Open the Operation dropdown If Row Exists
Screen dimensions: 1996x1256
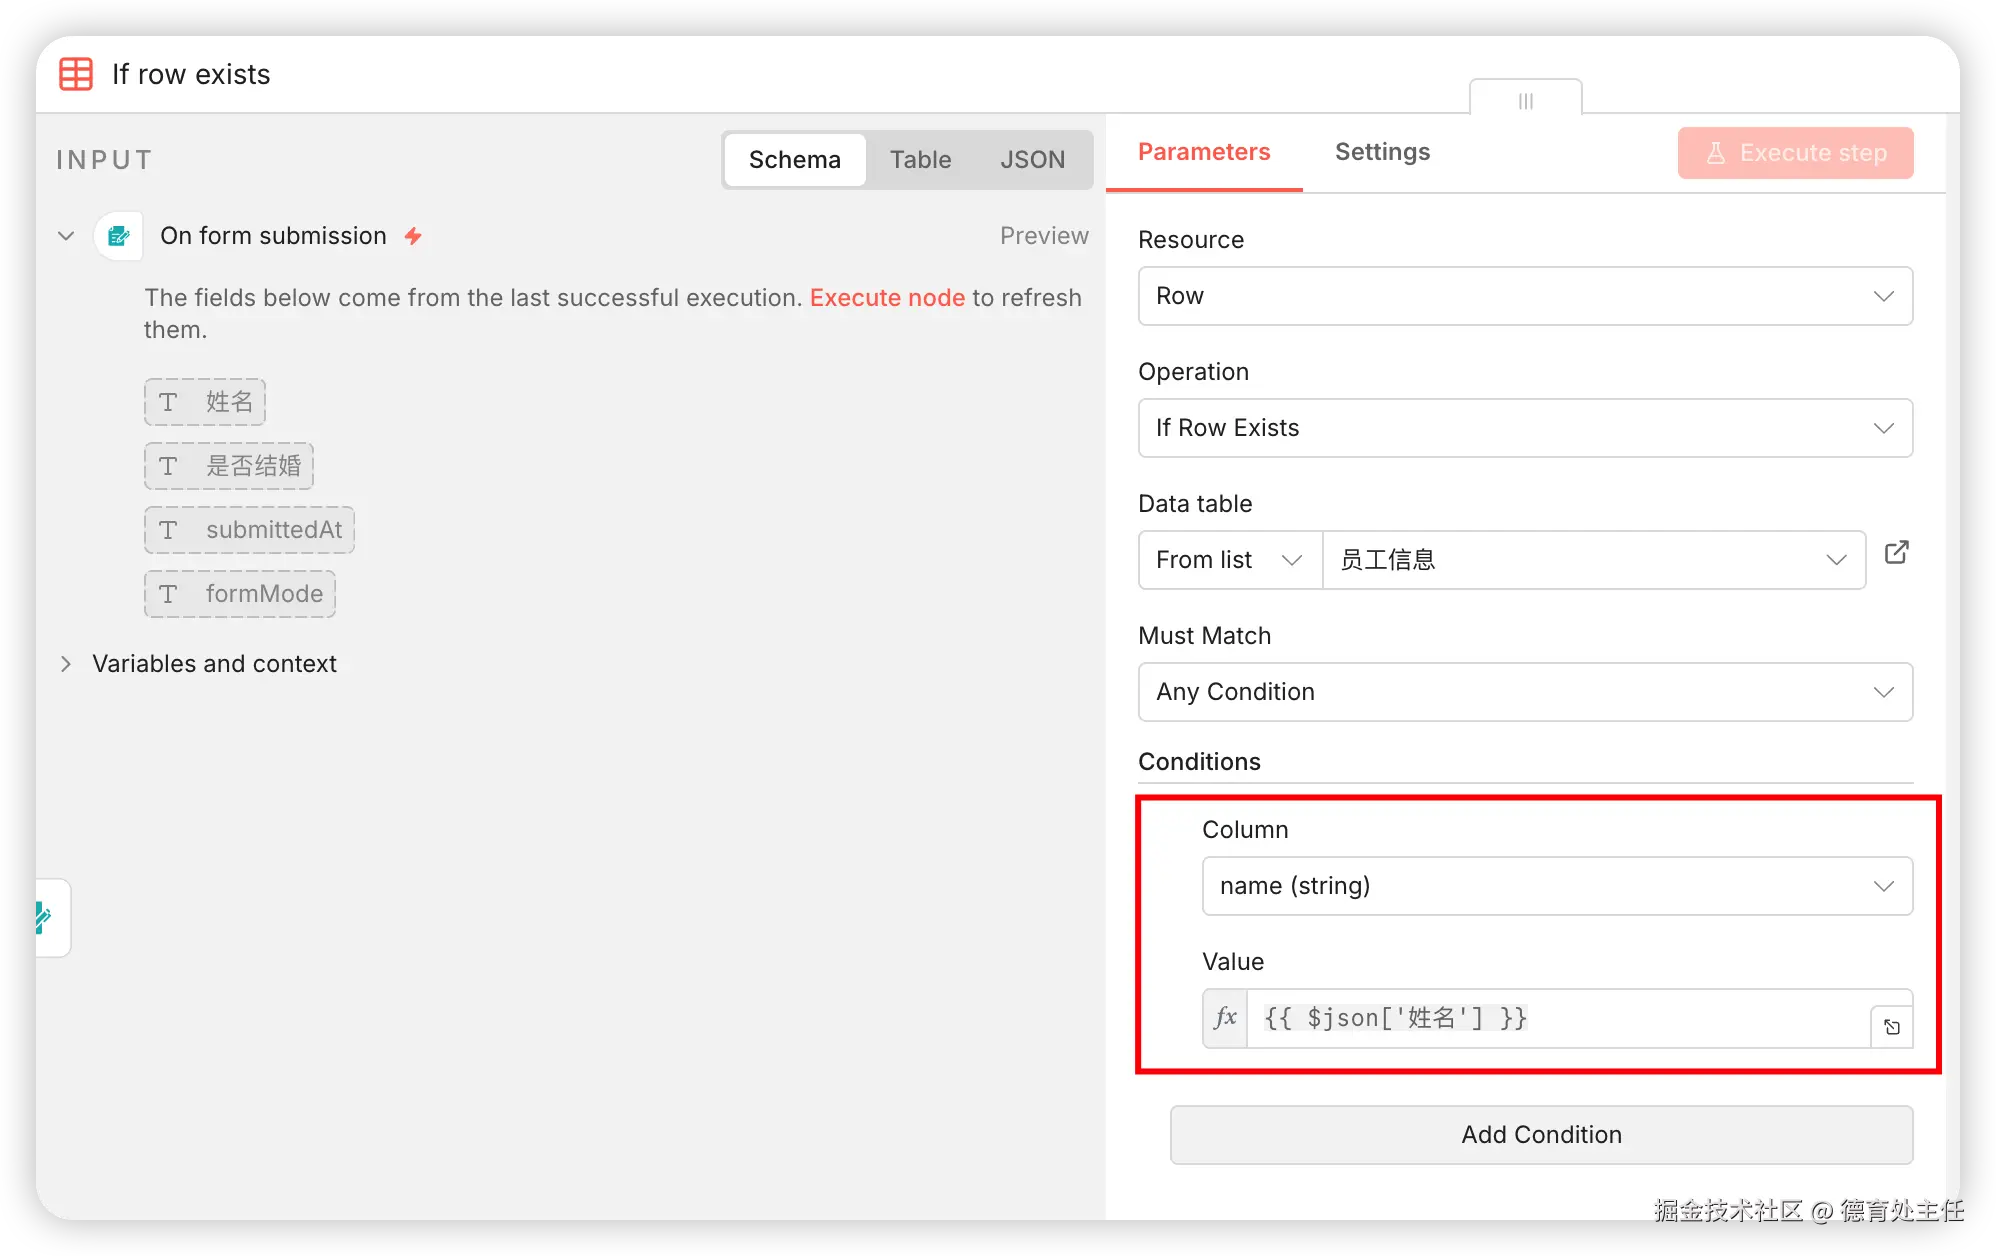pos(1524,428)
